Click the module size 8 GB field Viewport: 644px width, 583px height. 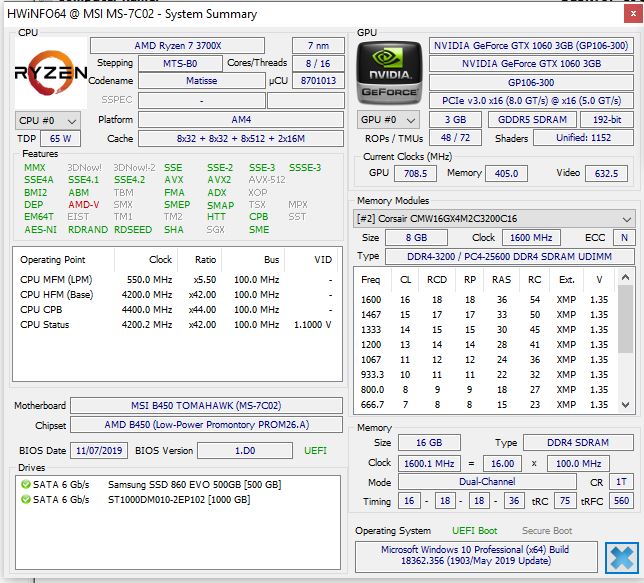pyautogui.click(x=416, y=238)
